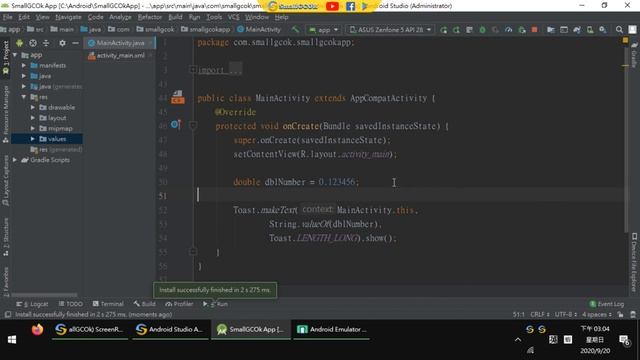Open the Event Log tool window
This screenshot has width=640, height=360.
(607, 304)
